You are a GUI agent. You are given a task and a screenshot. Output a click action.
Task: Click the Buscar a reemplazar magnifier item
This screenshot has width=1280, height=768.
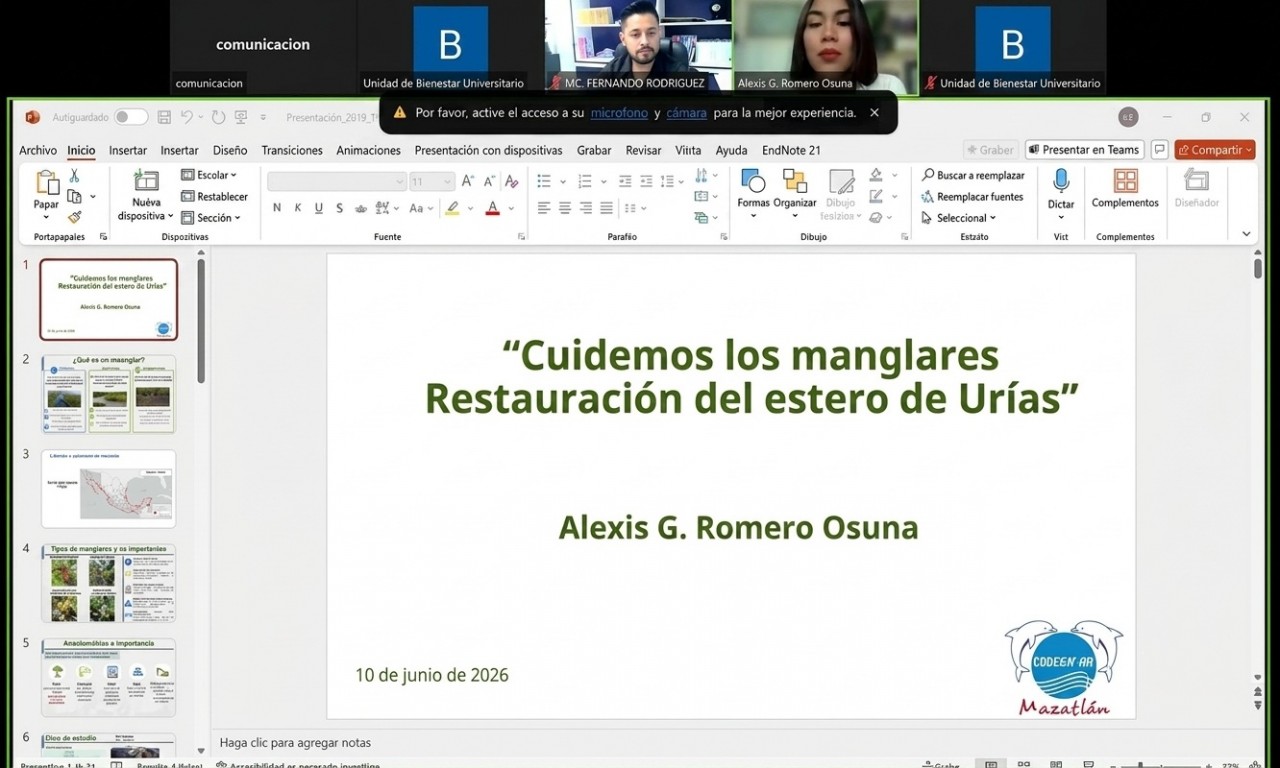coord(973,175)
